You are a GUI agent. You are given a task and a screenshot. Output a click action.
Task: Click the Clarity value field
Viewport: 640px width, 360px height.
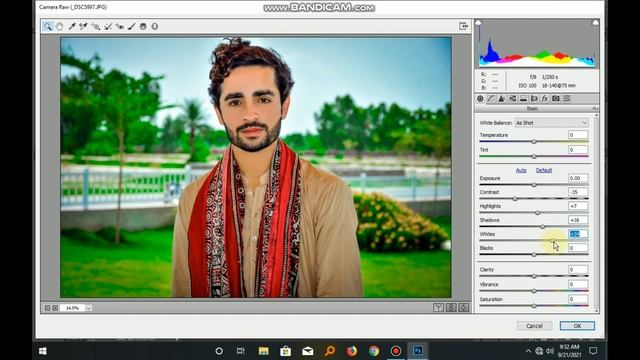coord(578,269)
